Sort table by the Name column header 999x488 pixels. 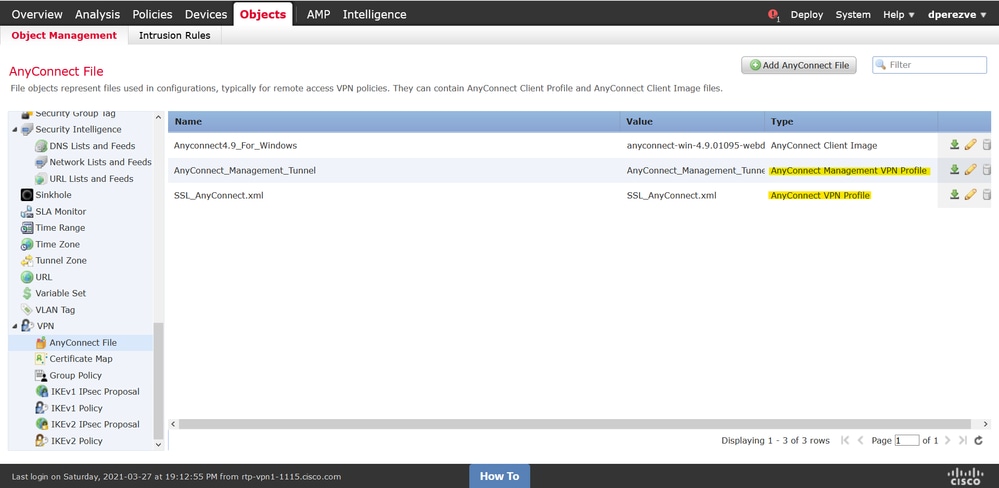coord(394,121)
